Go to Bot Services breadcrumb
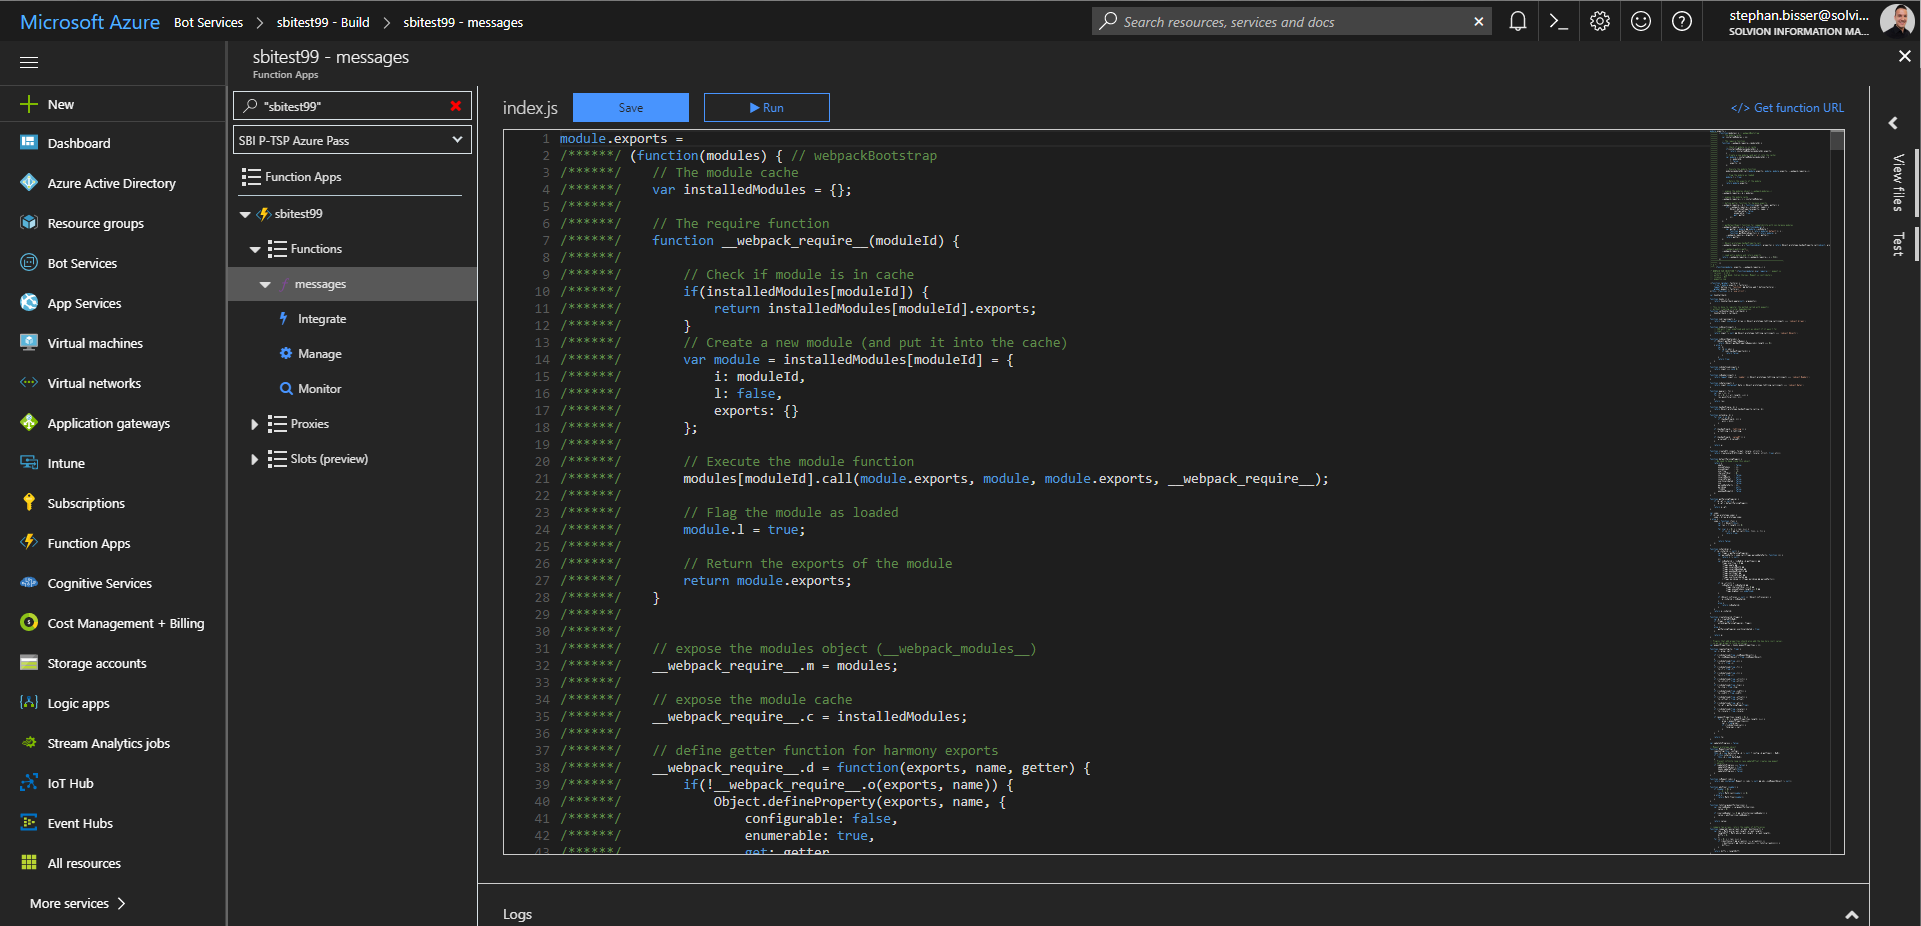1921x926 pixels. click(x=208, y=22)
